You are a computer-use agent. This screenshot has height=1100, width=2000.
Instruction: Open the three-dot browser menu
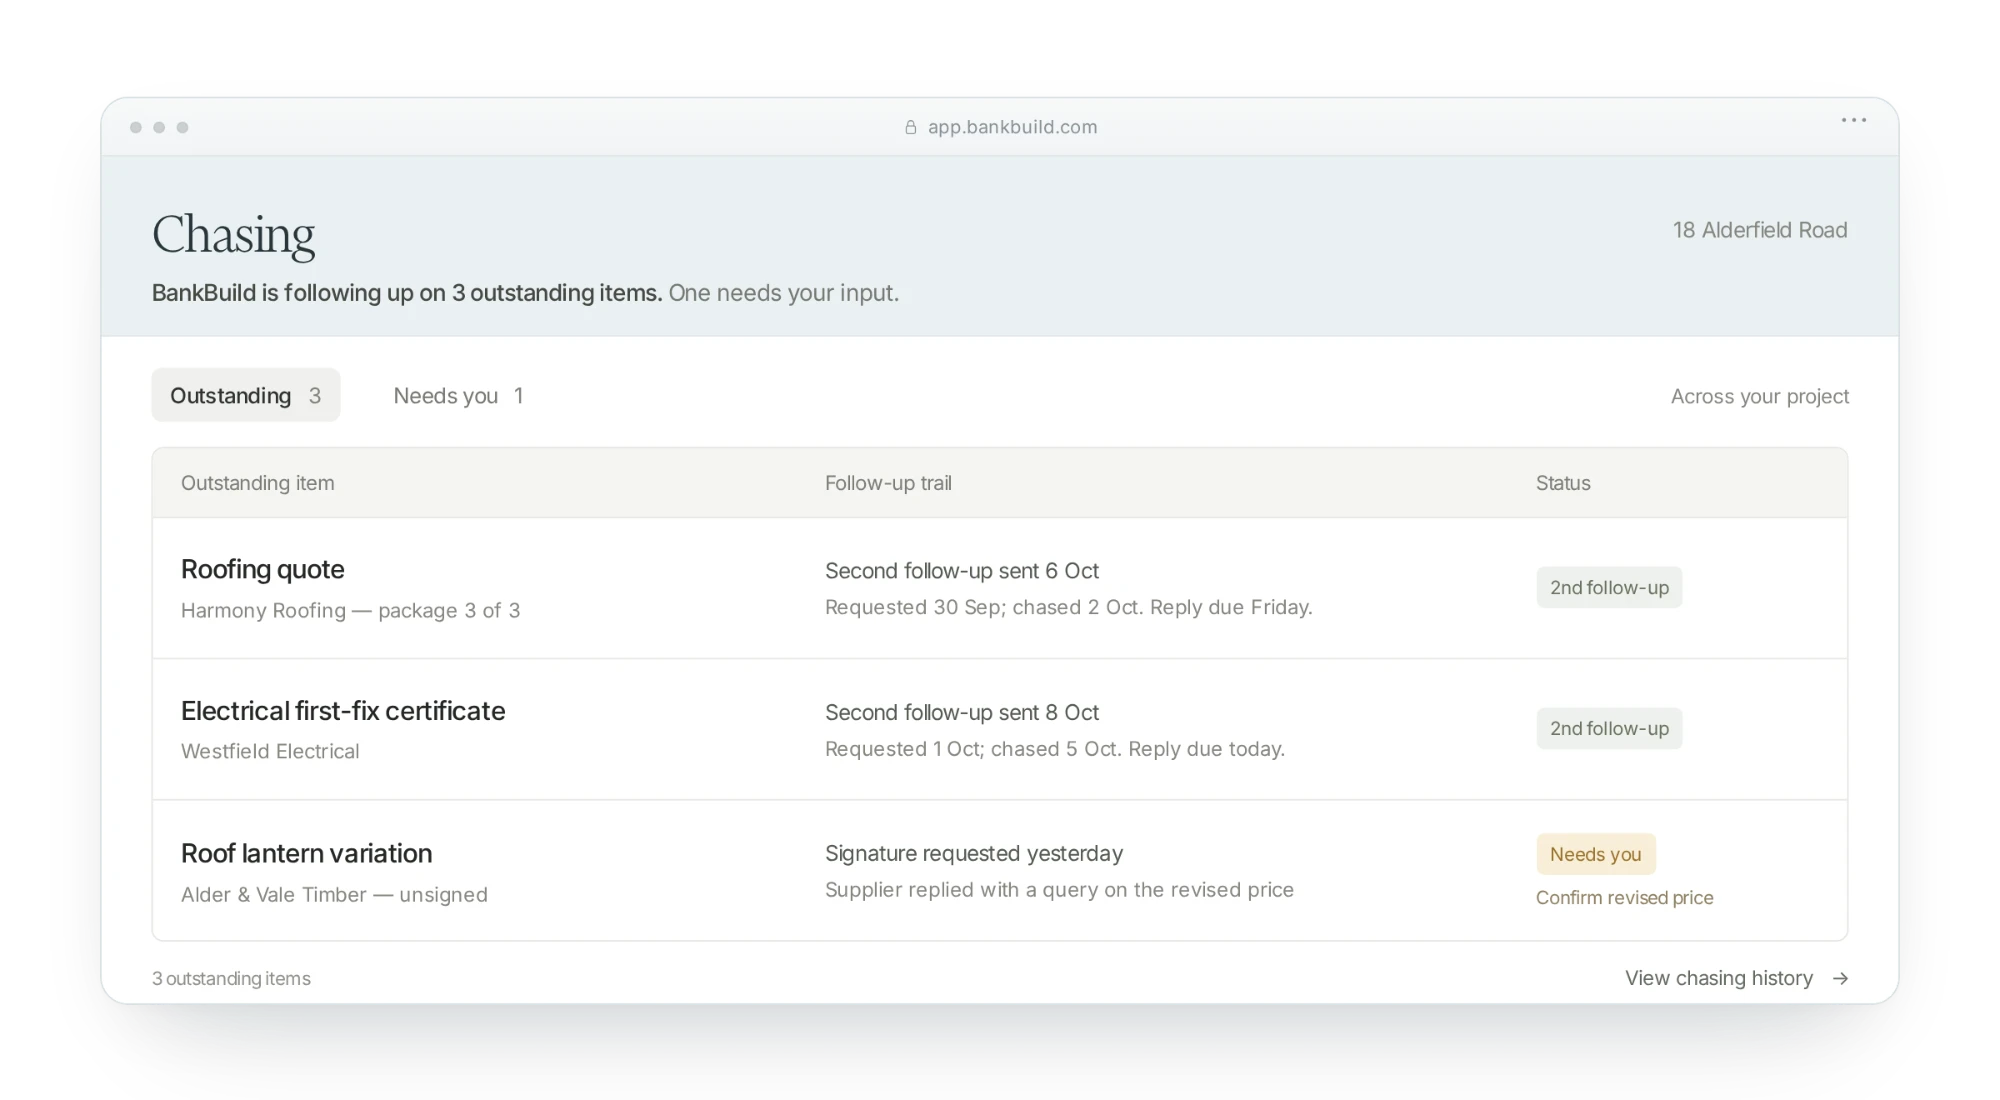point(1853,120)
